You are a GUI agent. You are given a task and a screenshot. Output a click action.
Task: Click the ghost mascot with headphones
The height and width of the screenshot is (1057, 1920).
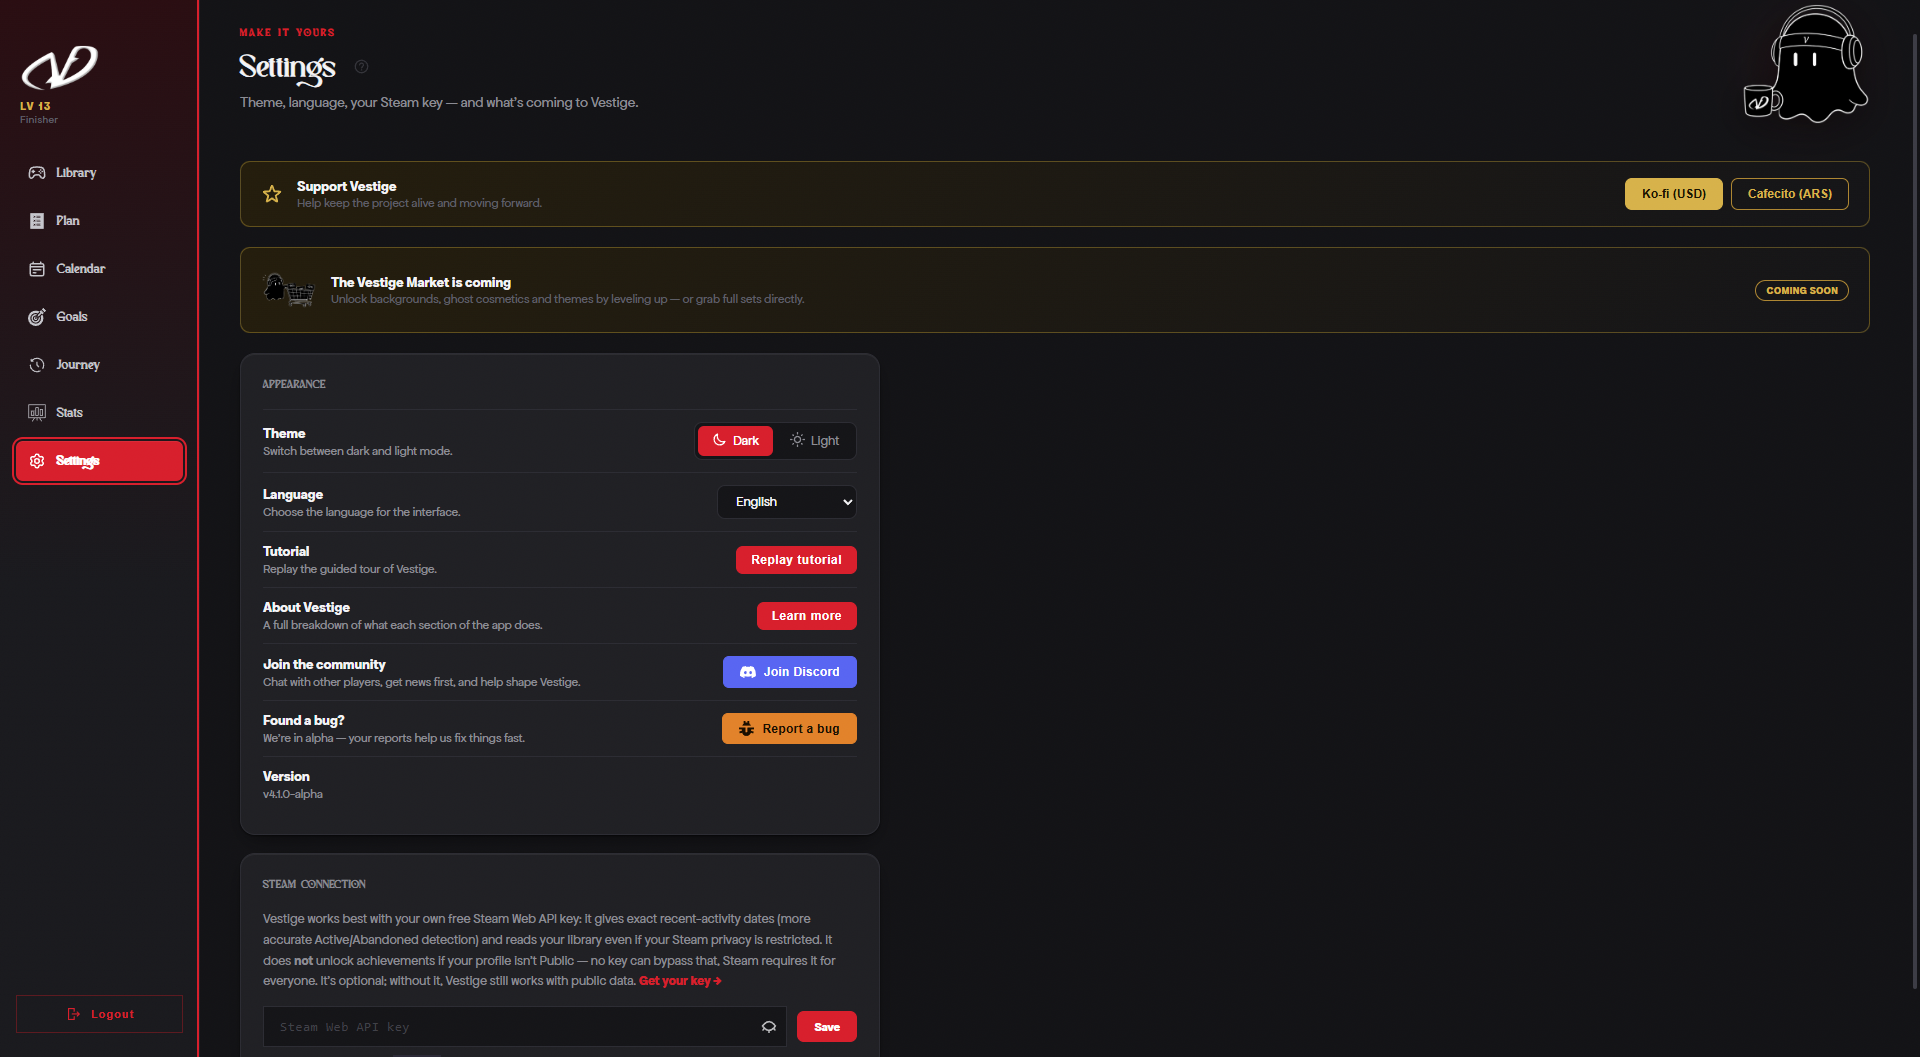click(1806, 65)
